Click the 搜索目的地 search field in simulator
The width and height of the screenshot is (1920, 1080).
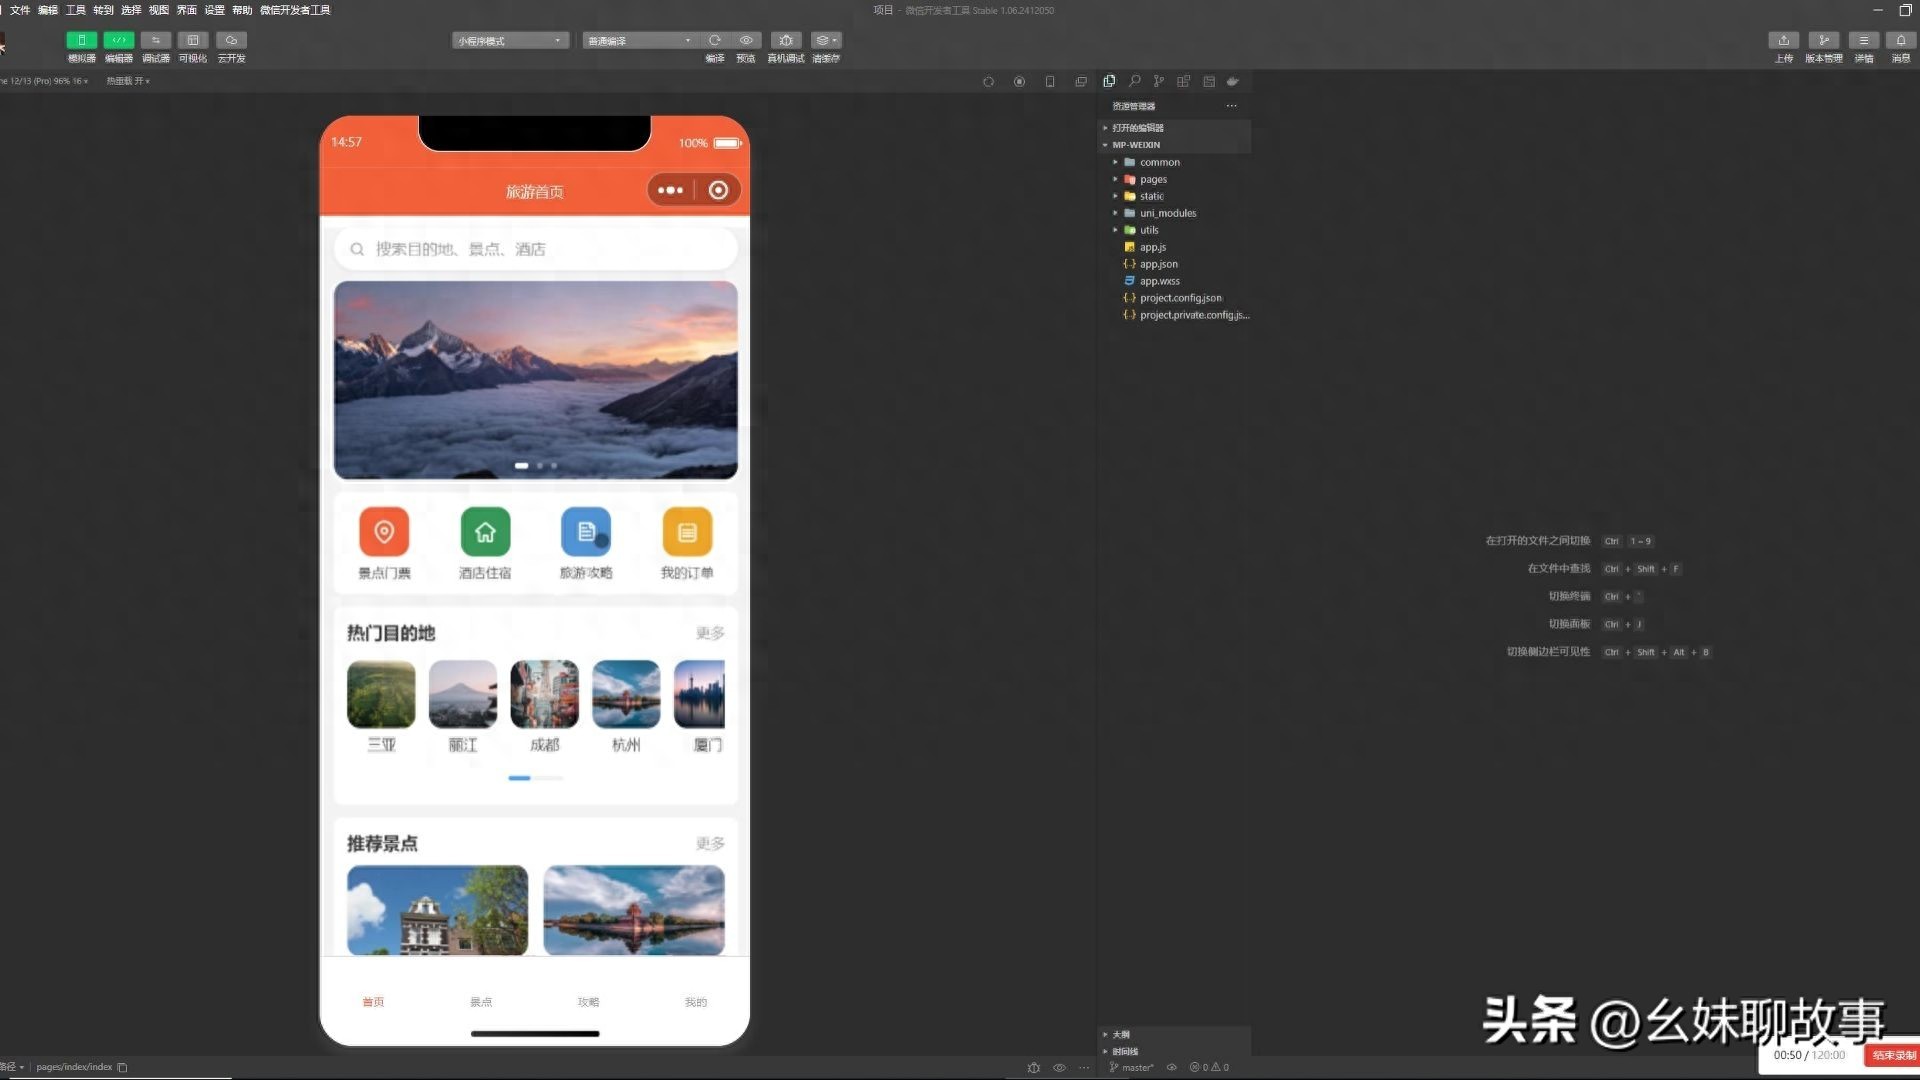coord(535,249)
